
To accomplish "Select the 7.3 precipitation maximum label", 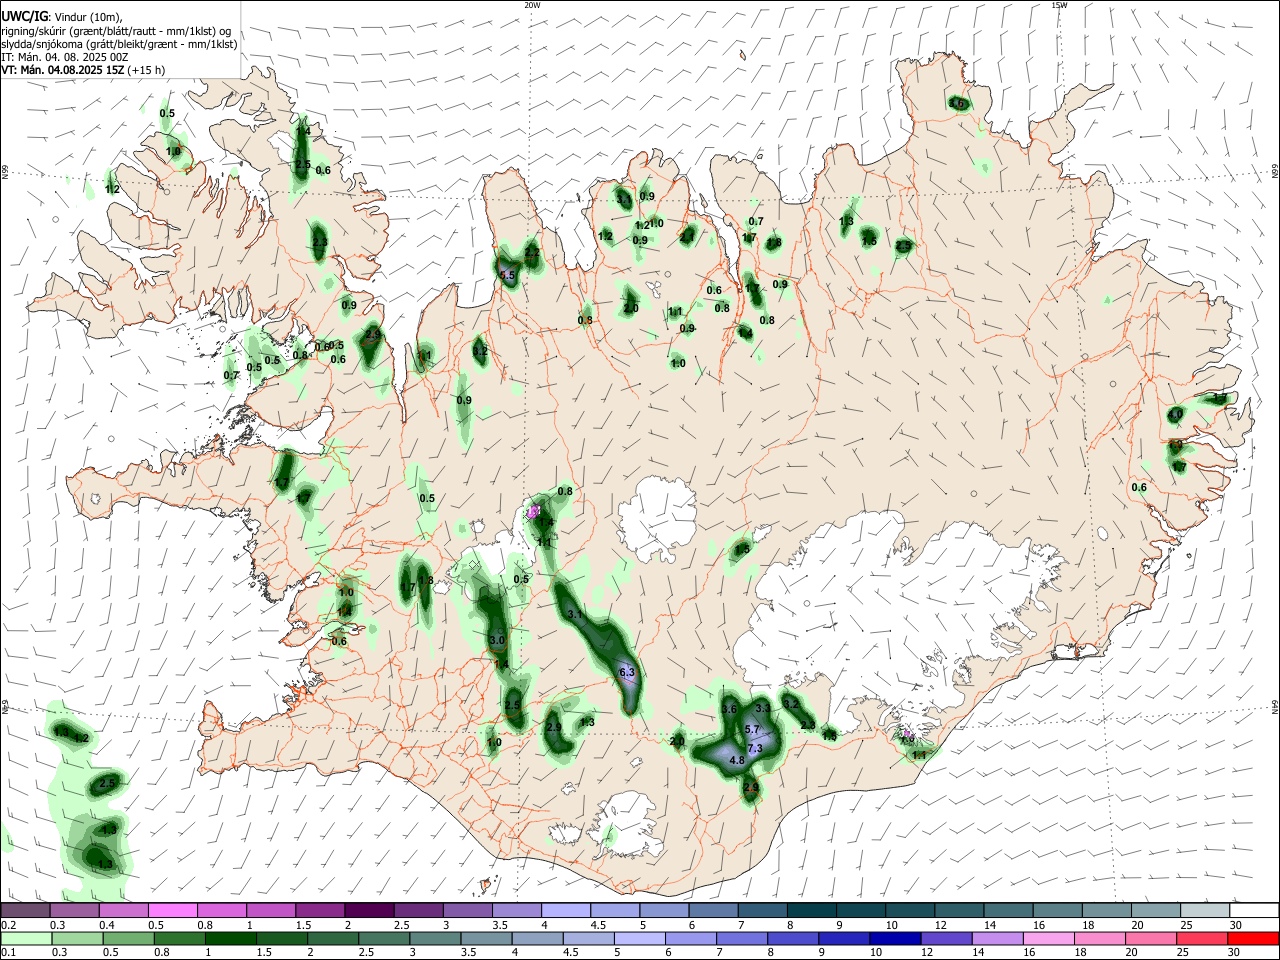I will [x=755, y=748].
